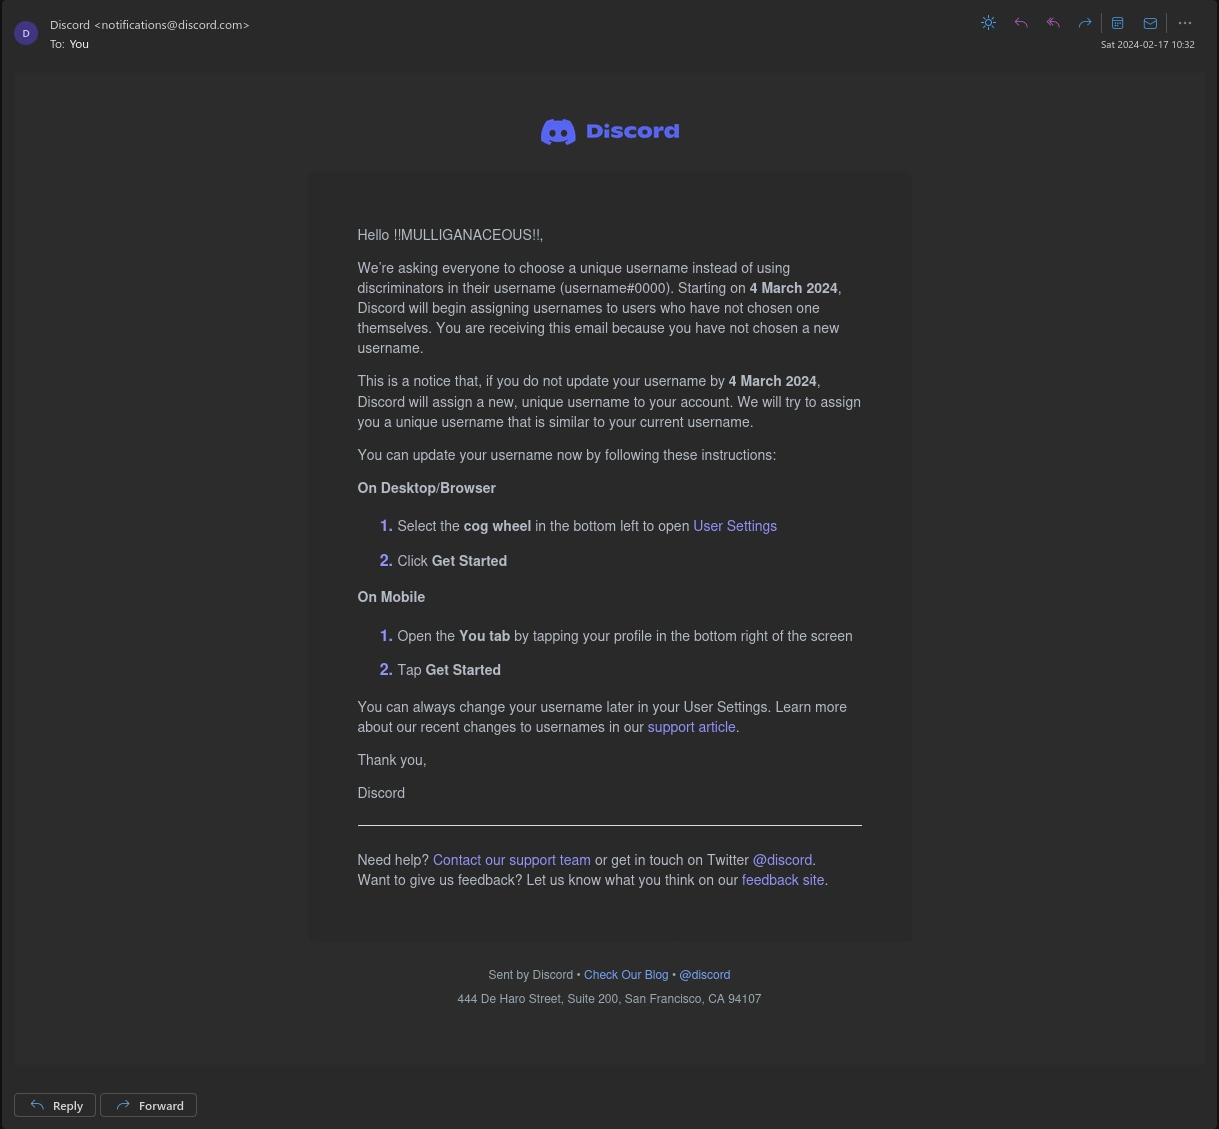Open the feedback site link
Screen dimensions: 1219x1129
783,880
